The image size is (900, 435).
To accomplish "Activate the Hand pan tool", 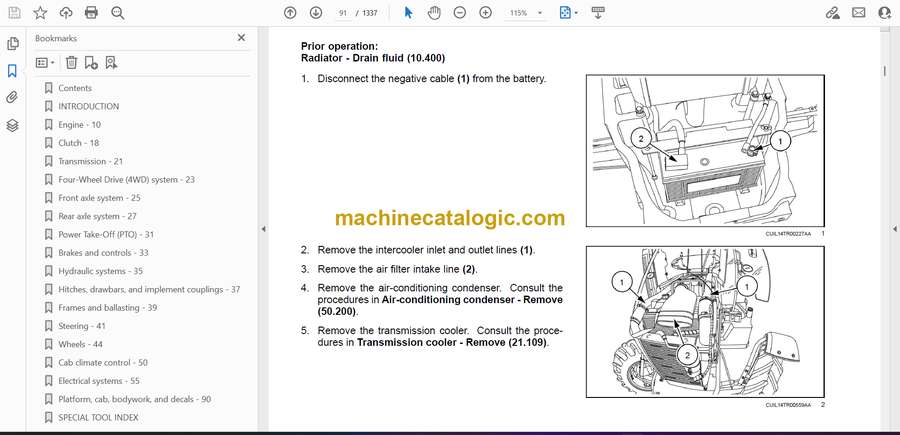I will pos(435,13).
